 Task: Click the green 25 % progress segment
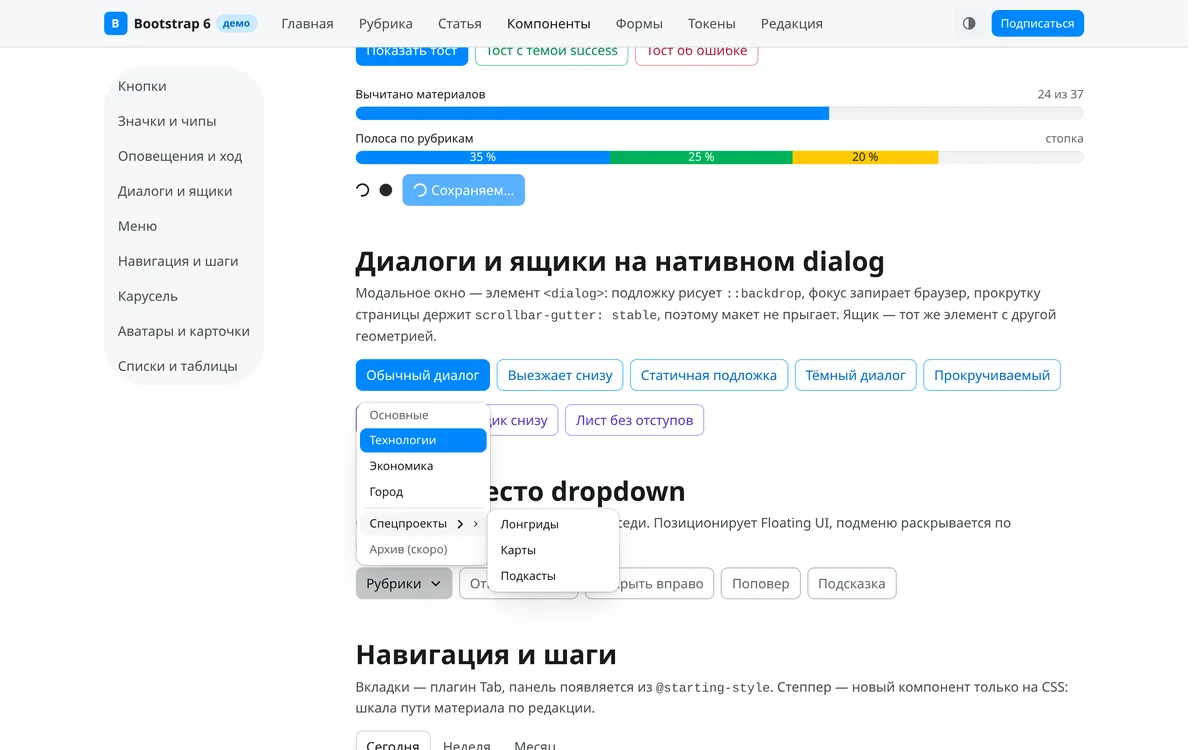701,157
